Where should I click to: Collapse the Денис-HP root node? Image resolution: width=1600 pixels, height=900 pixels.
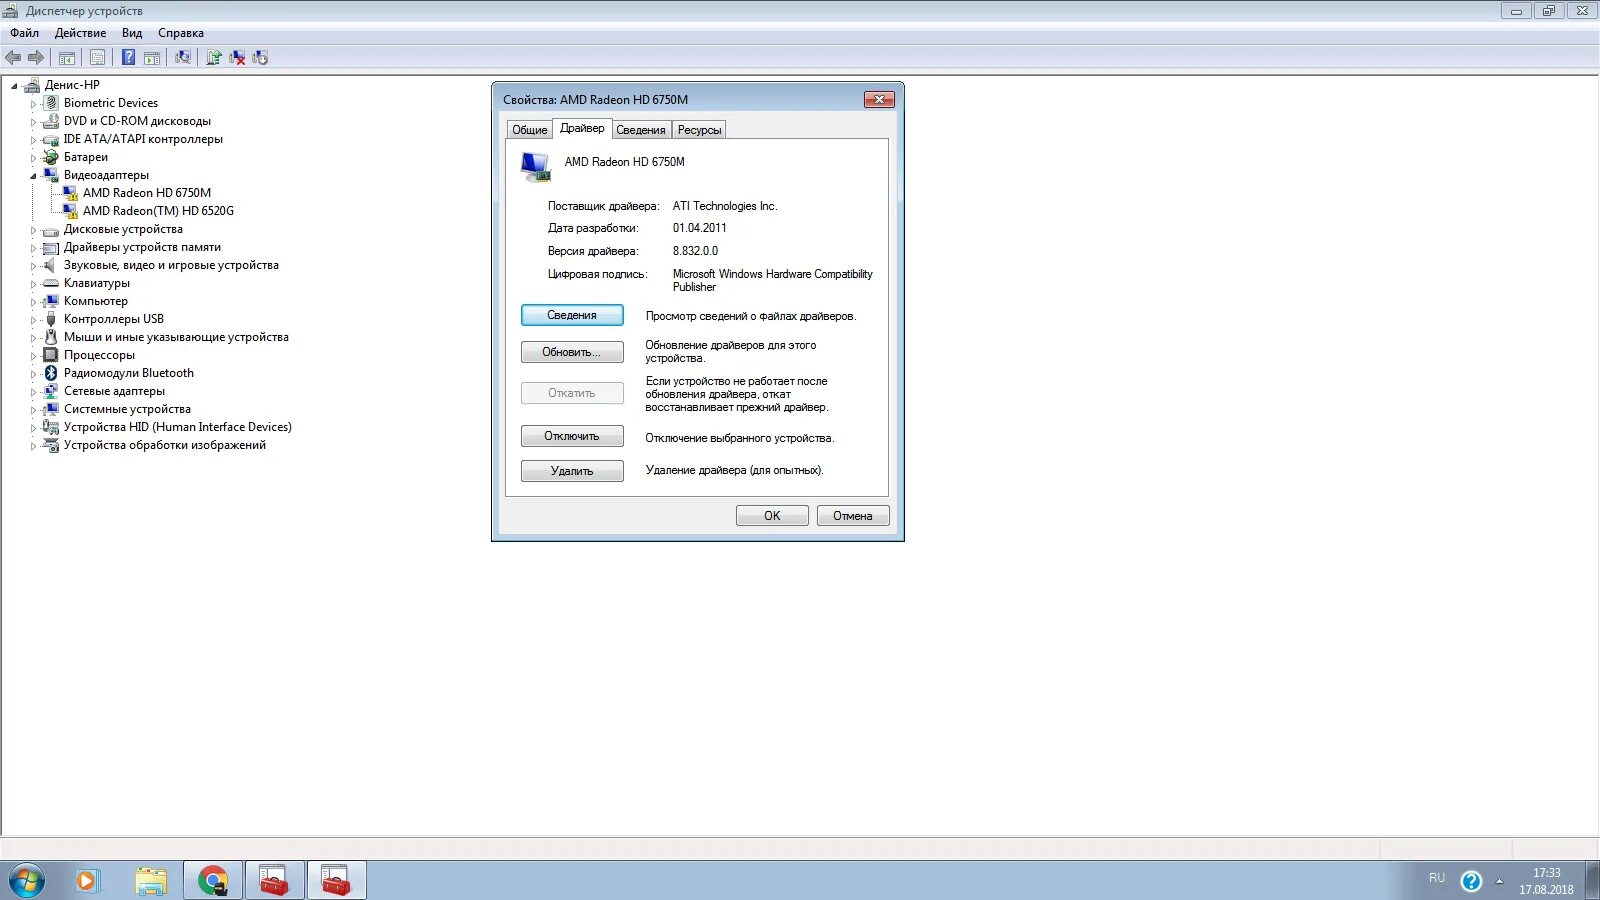tap(14, 86)
